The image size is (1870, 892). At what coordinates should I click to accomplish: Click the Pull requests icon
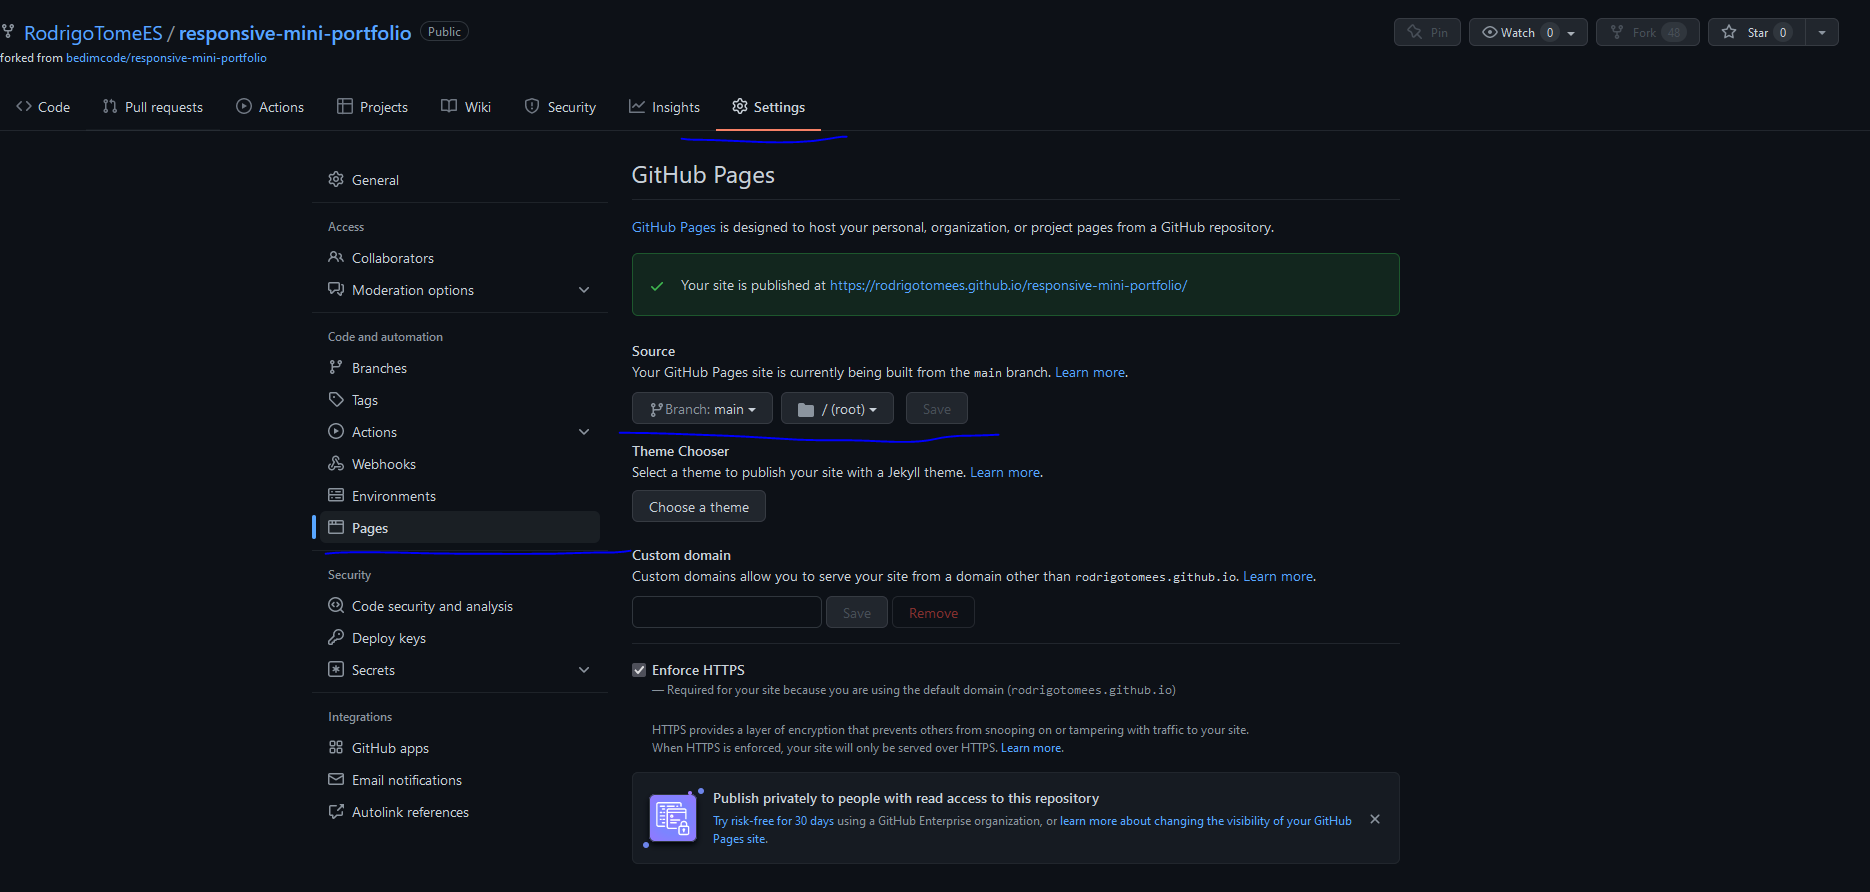pos(110,106)
